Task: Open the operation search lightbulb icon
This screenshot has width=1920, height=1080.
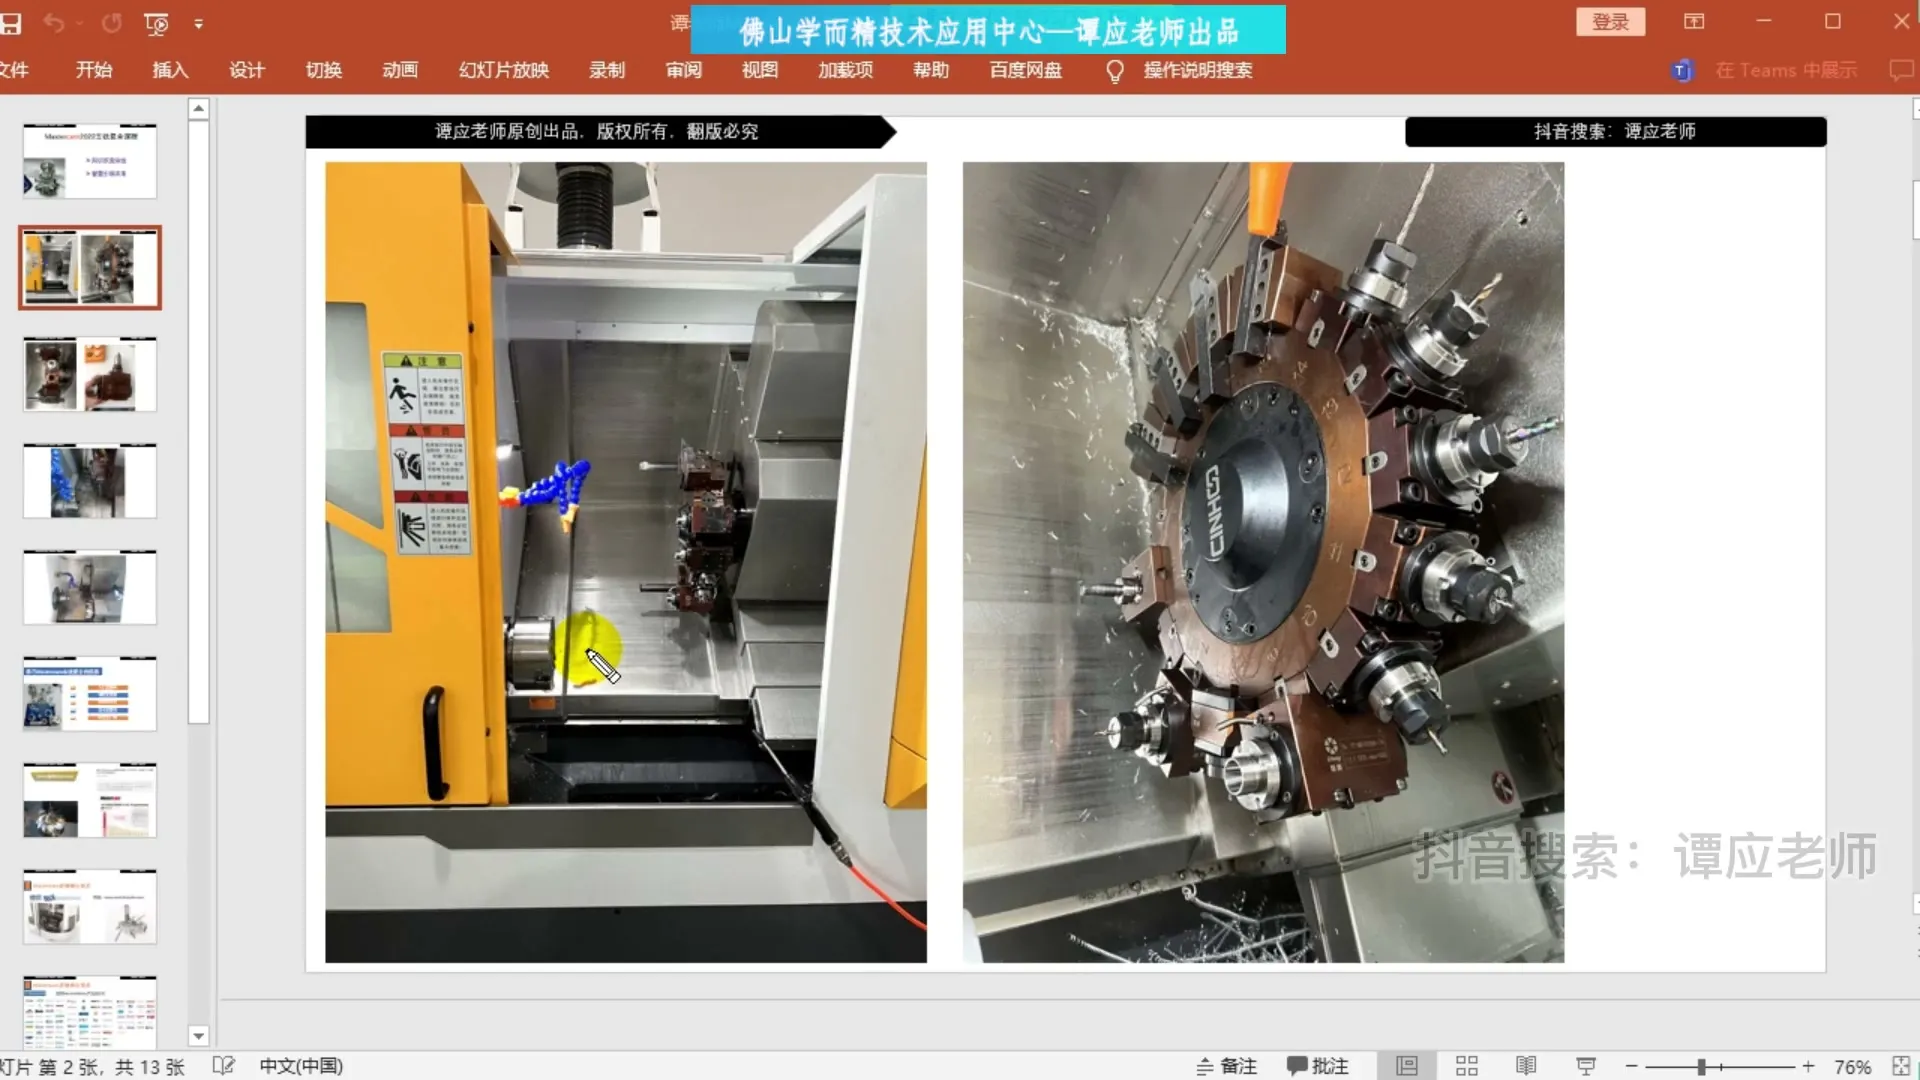Action: pyautogui.click(x=1116, y=70)
